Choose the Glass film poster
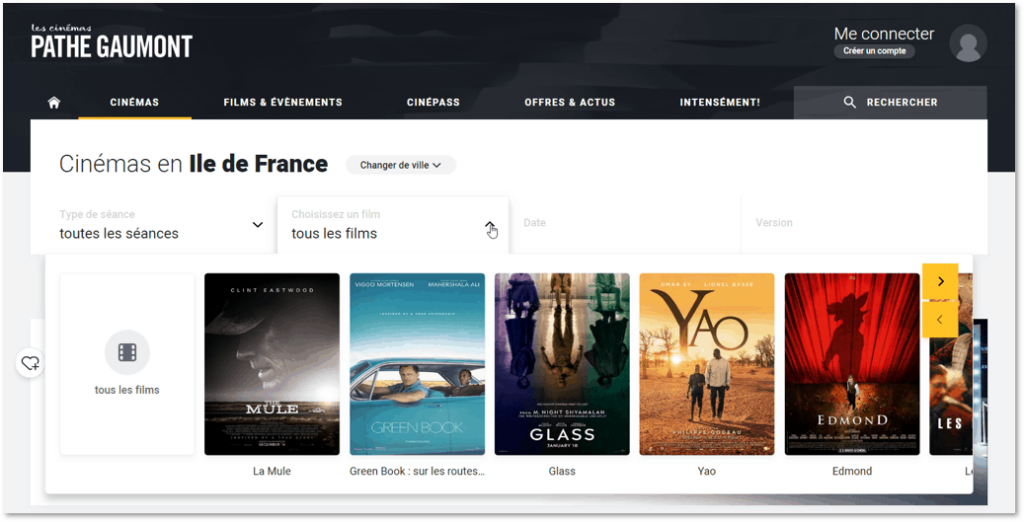 562,364
